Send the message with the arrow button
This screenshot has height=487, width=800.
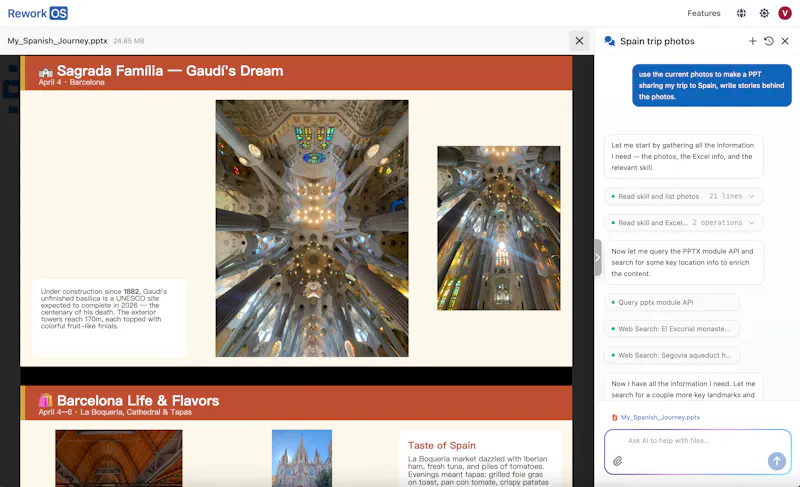pyautogui.click(x=777, y=461)
